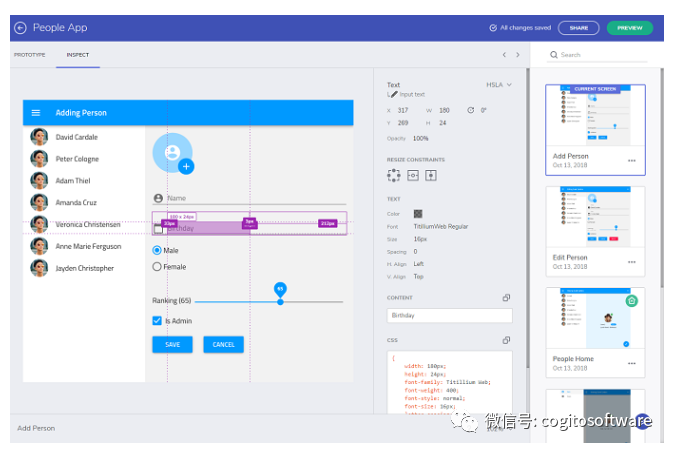Viewport: 674px width, 452px height.
Task: Click the X position value 317
Action: point(403,110)
